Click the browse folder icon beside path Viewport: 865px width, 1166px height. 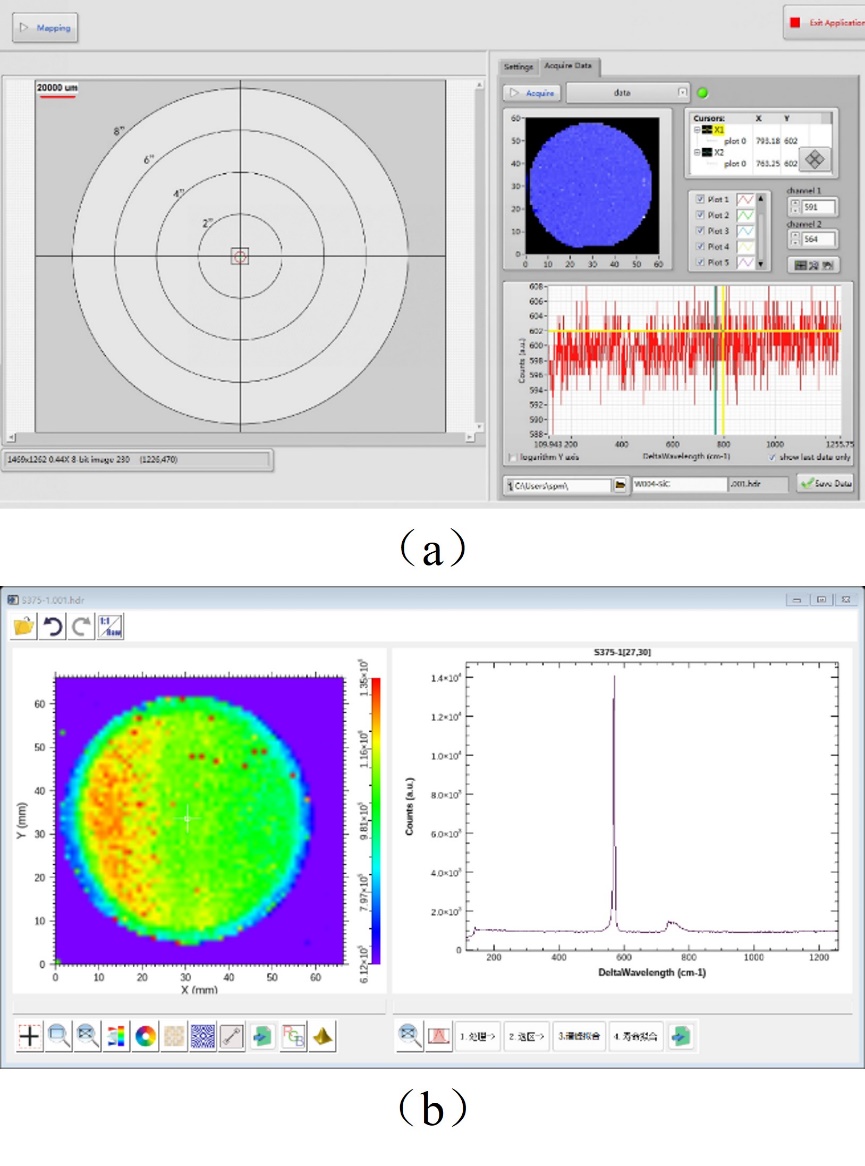[x=620, y=484]
